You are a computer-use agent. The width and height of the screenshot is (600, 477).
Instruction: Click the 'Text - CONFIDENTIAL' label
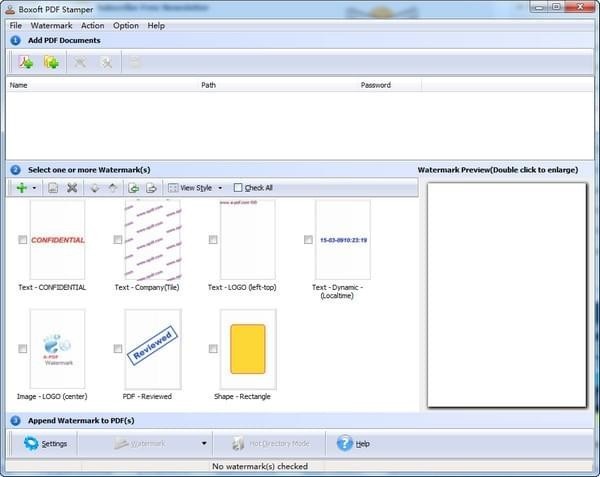point(52,287)
